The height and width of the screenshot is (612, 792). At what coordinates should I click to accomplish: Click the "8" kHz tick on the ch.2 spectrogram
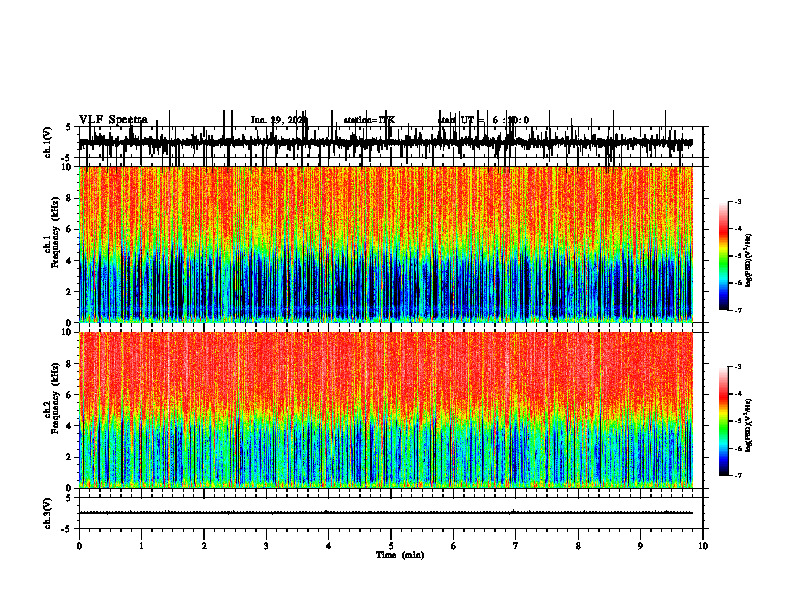tap(71, 364)
